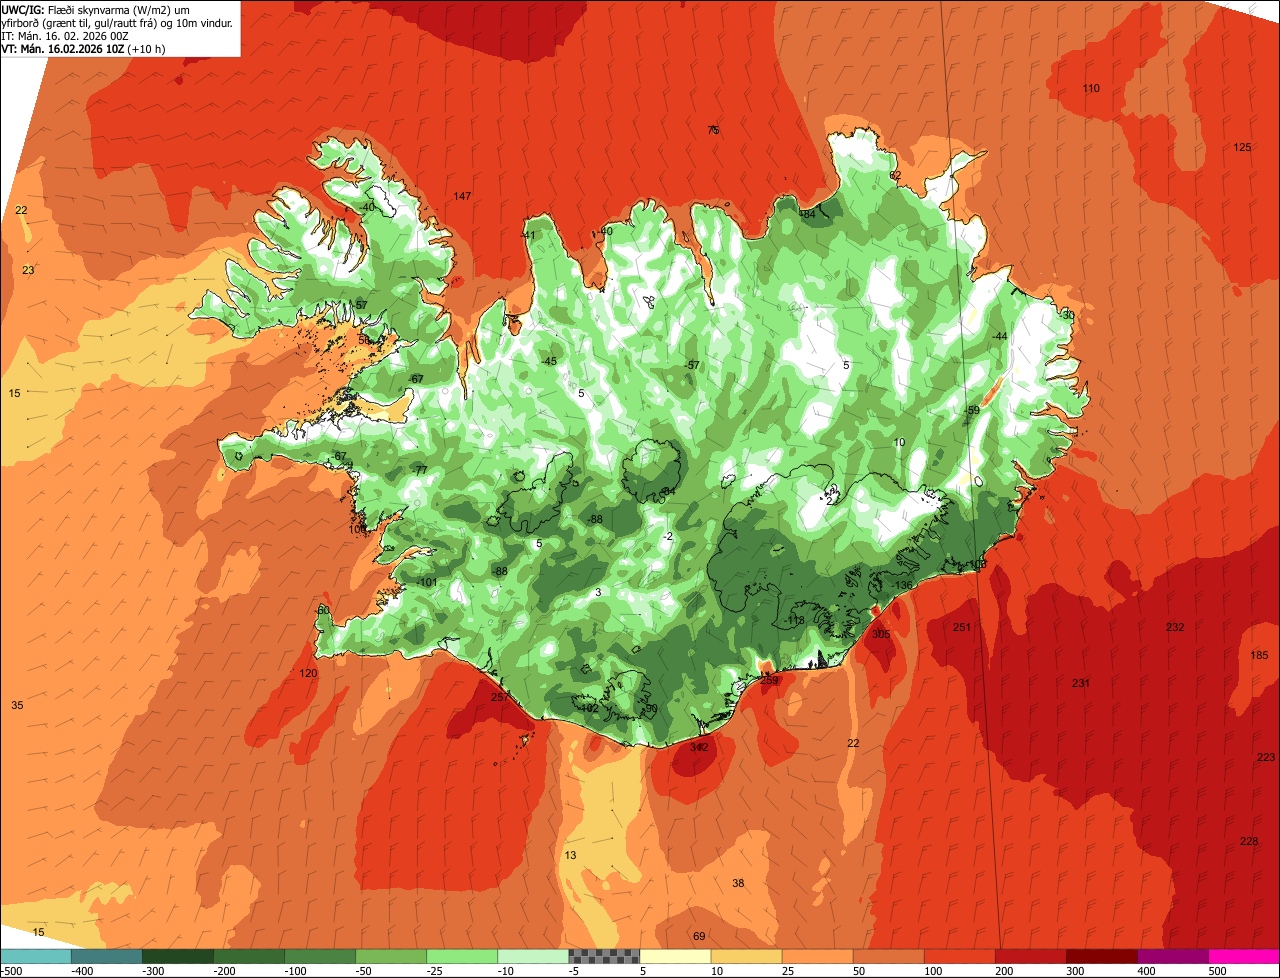Click the map value 231

1081,684
